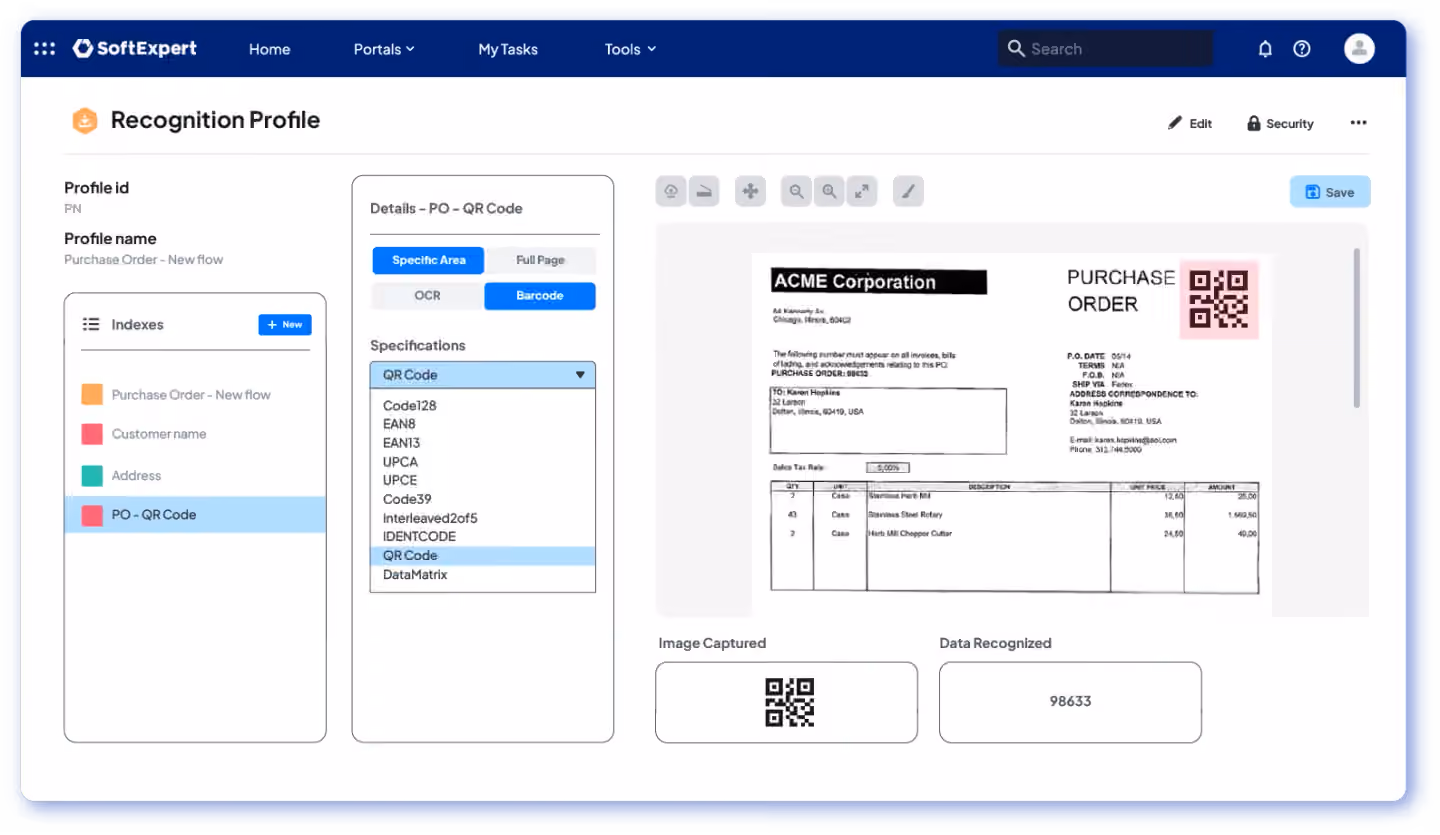The width and height of the screenshot is (1440, 835).
Task: Expand the Tools menu
Action: pyautogui.click(x=630, y=49)
